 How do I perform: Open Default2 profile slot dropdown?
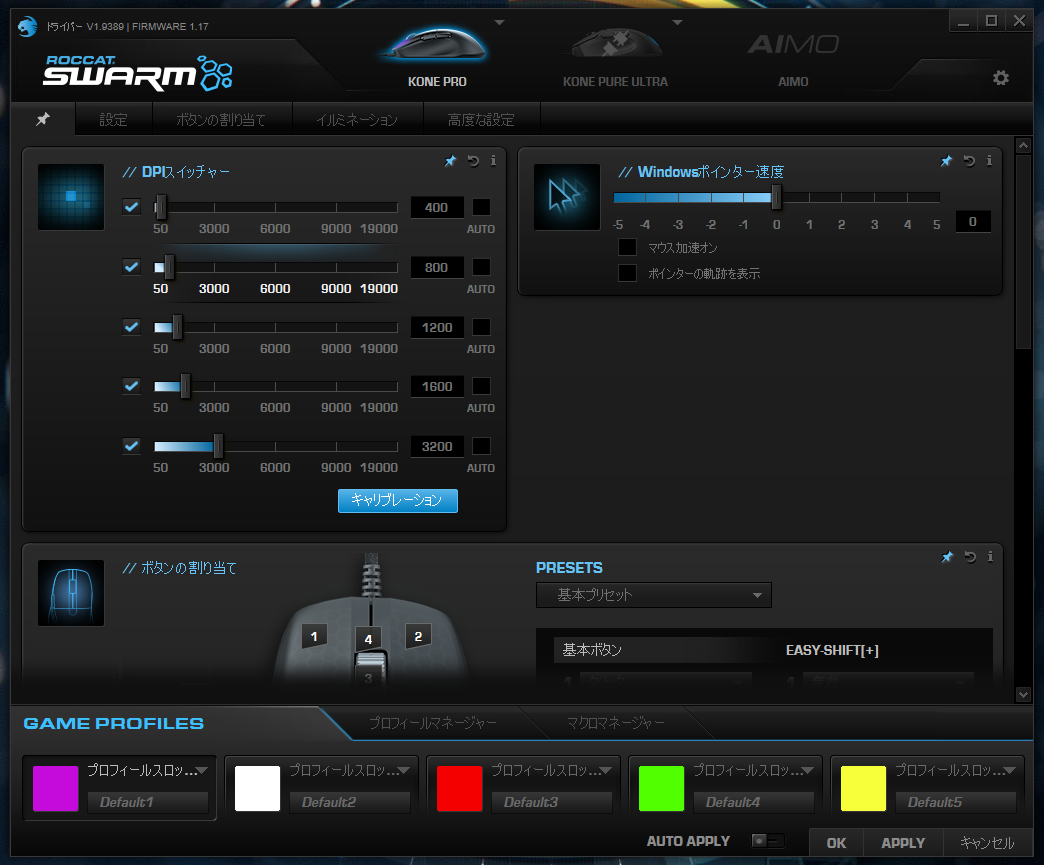[x=404, y=770]
